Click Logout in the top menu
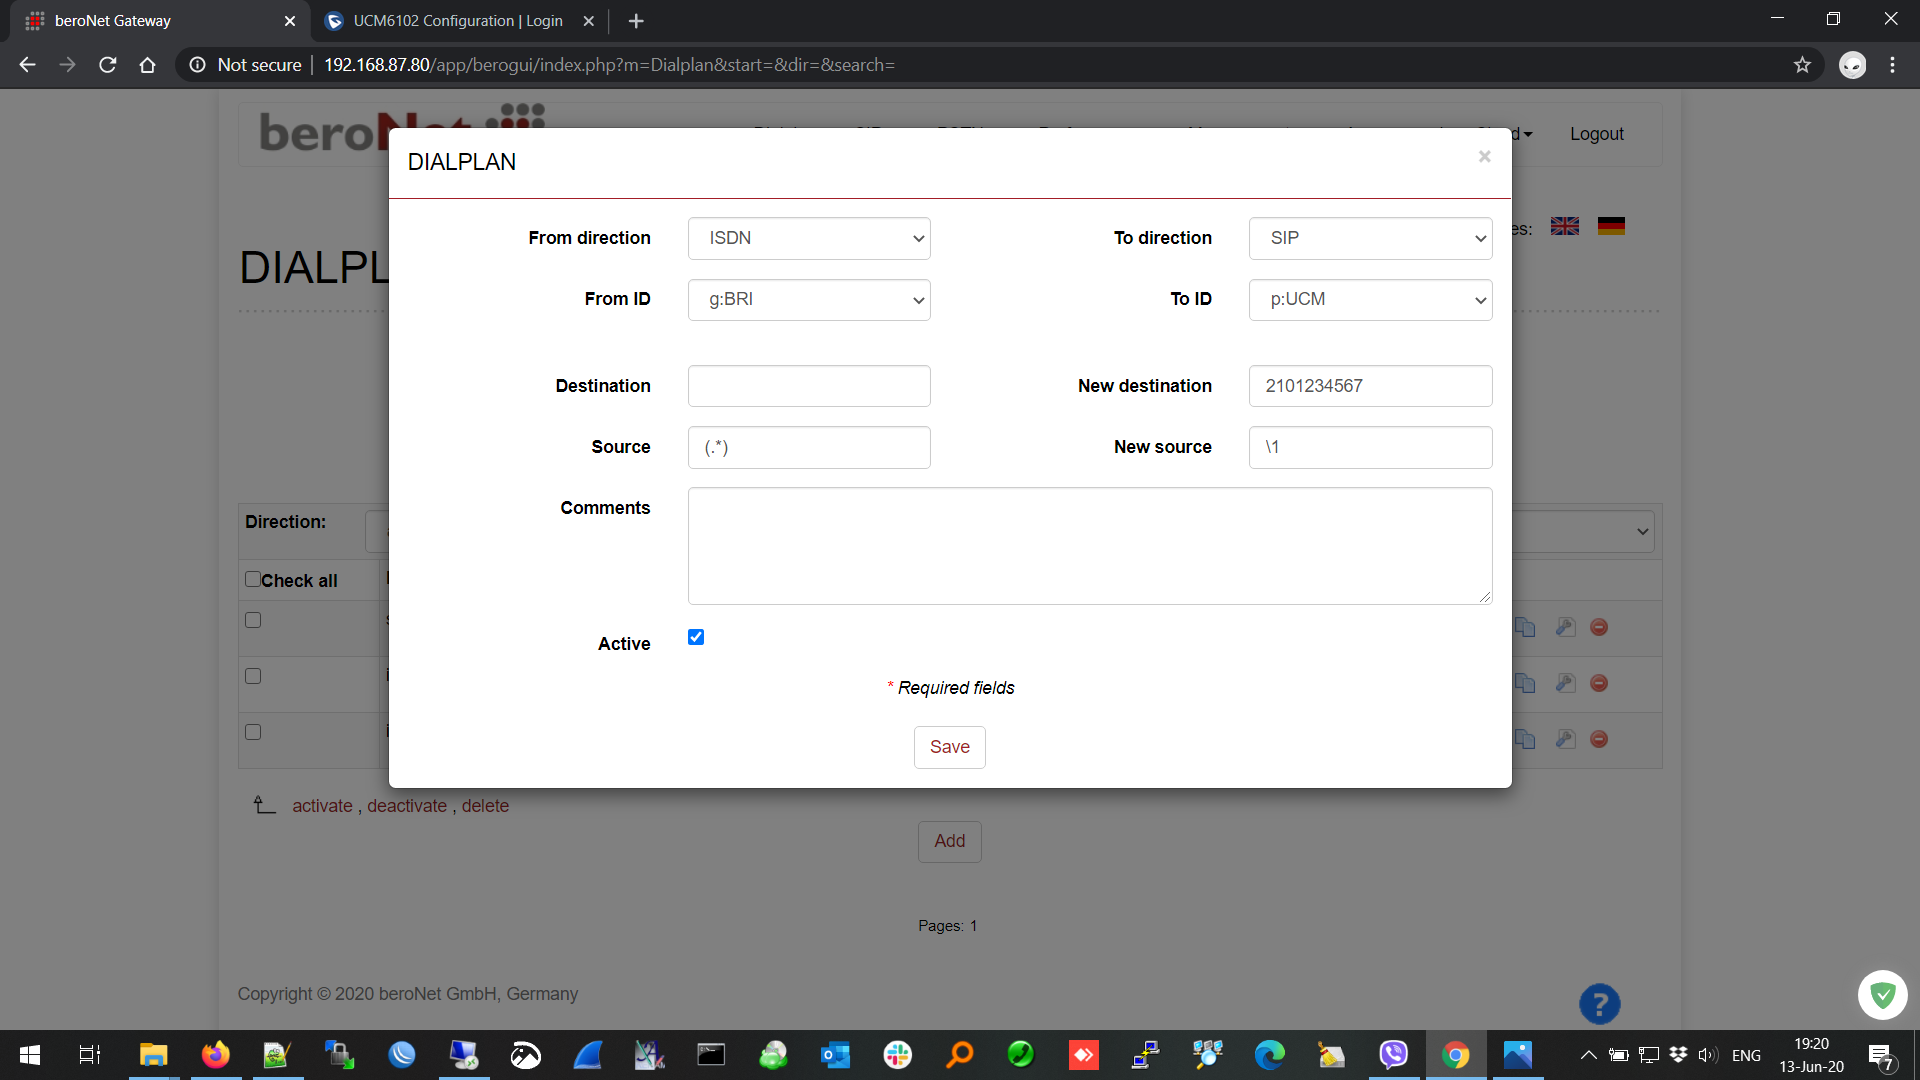This screenshot has width=1920, height=1080. tap(1596, 134)
